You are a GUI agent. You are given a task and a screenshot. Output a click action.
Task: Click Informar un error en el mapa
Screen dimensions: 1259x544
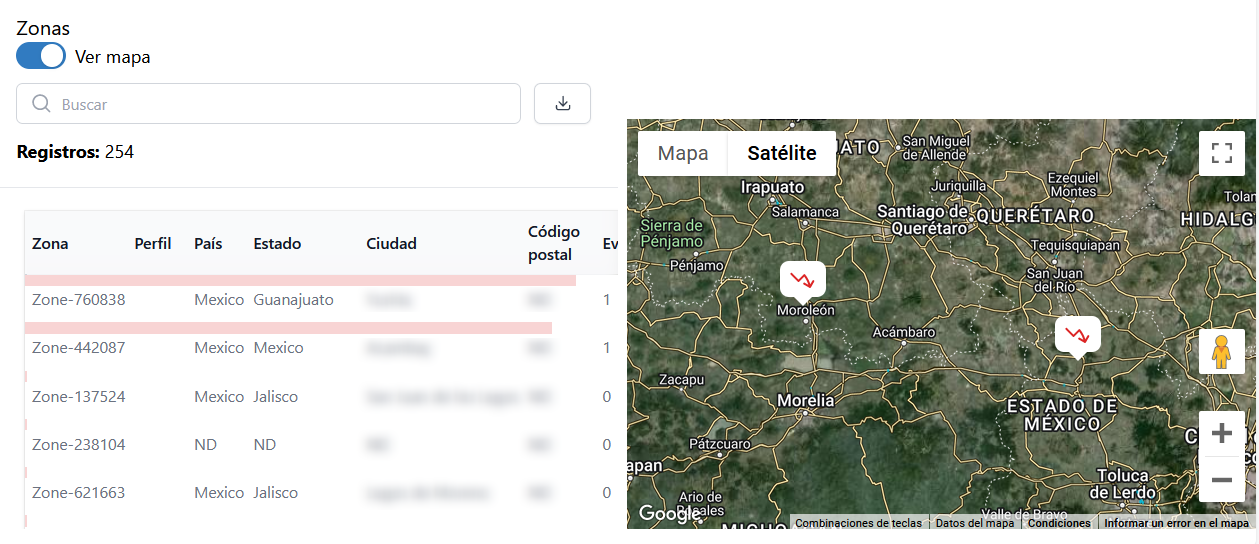1176,523
